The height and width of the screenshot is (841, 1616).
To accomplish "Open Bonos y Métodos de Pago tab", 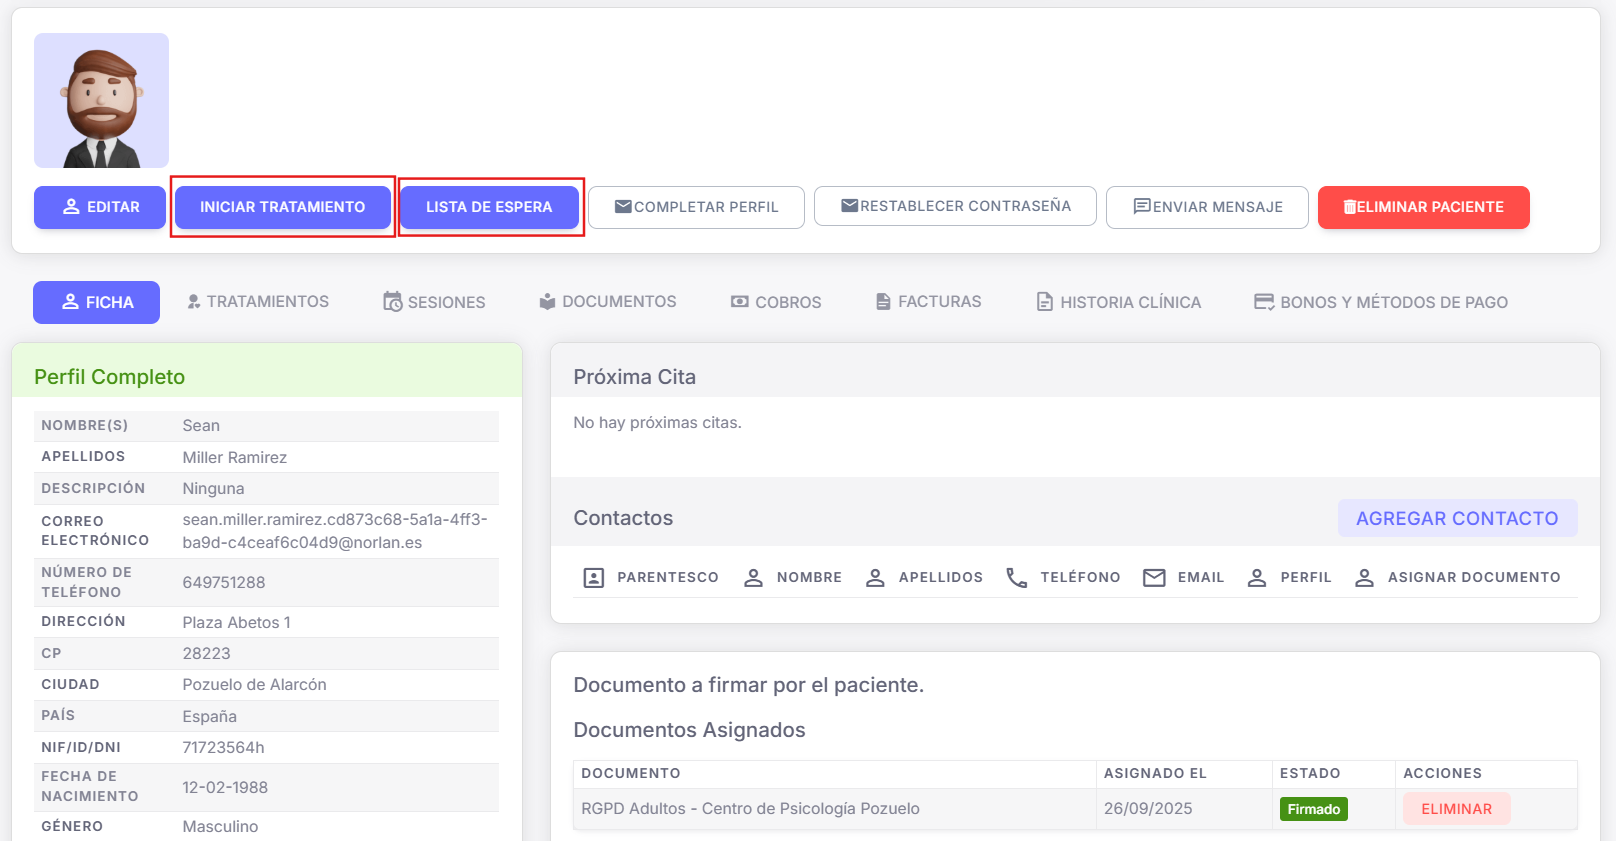I will [1381, 302].
